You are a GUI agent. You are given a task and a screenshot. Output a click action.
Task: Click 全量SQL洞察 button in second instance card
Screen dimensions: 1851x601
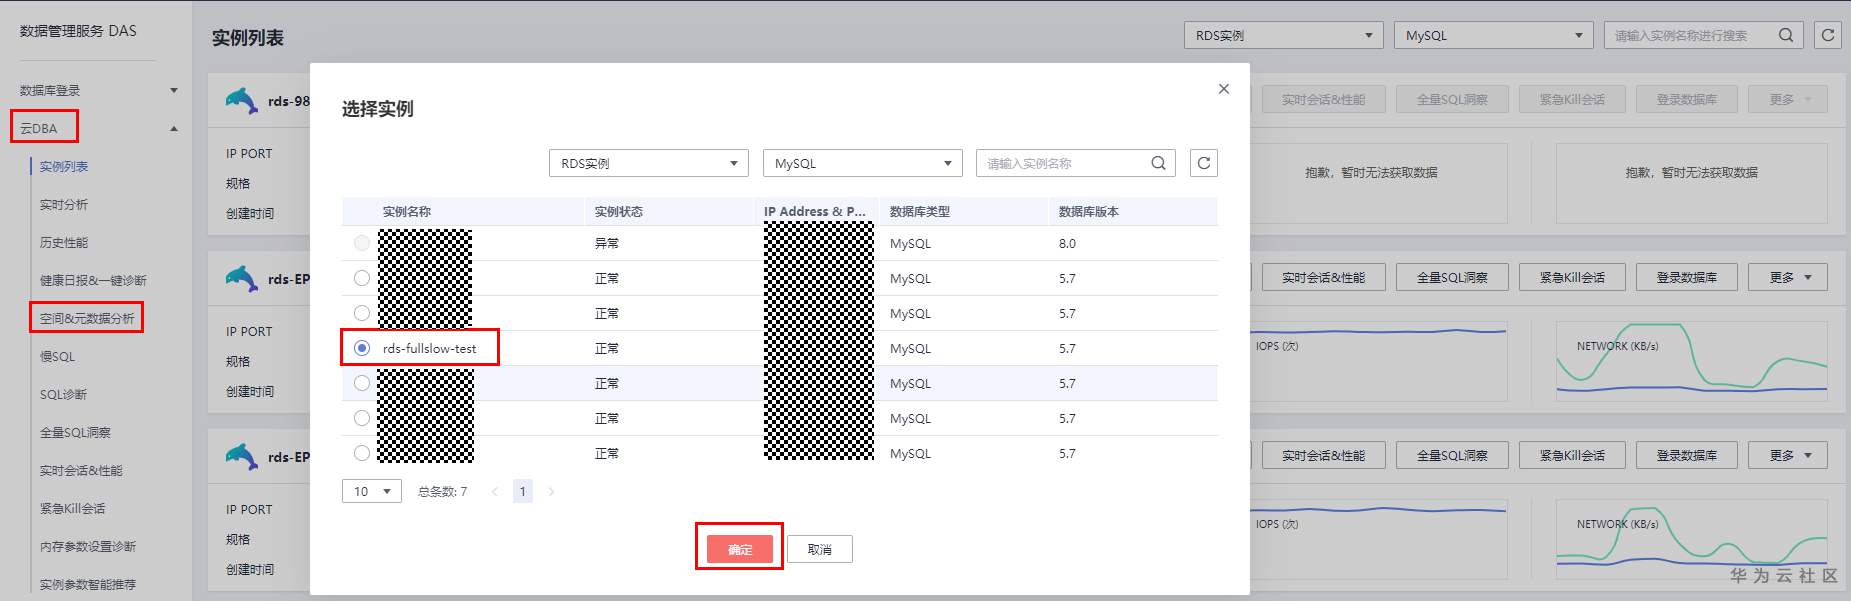pyautogui.click(x=1452, y=278)
